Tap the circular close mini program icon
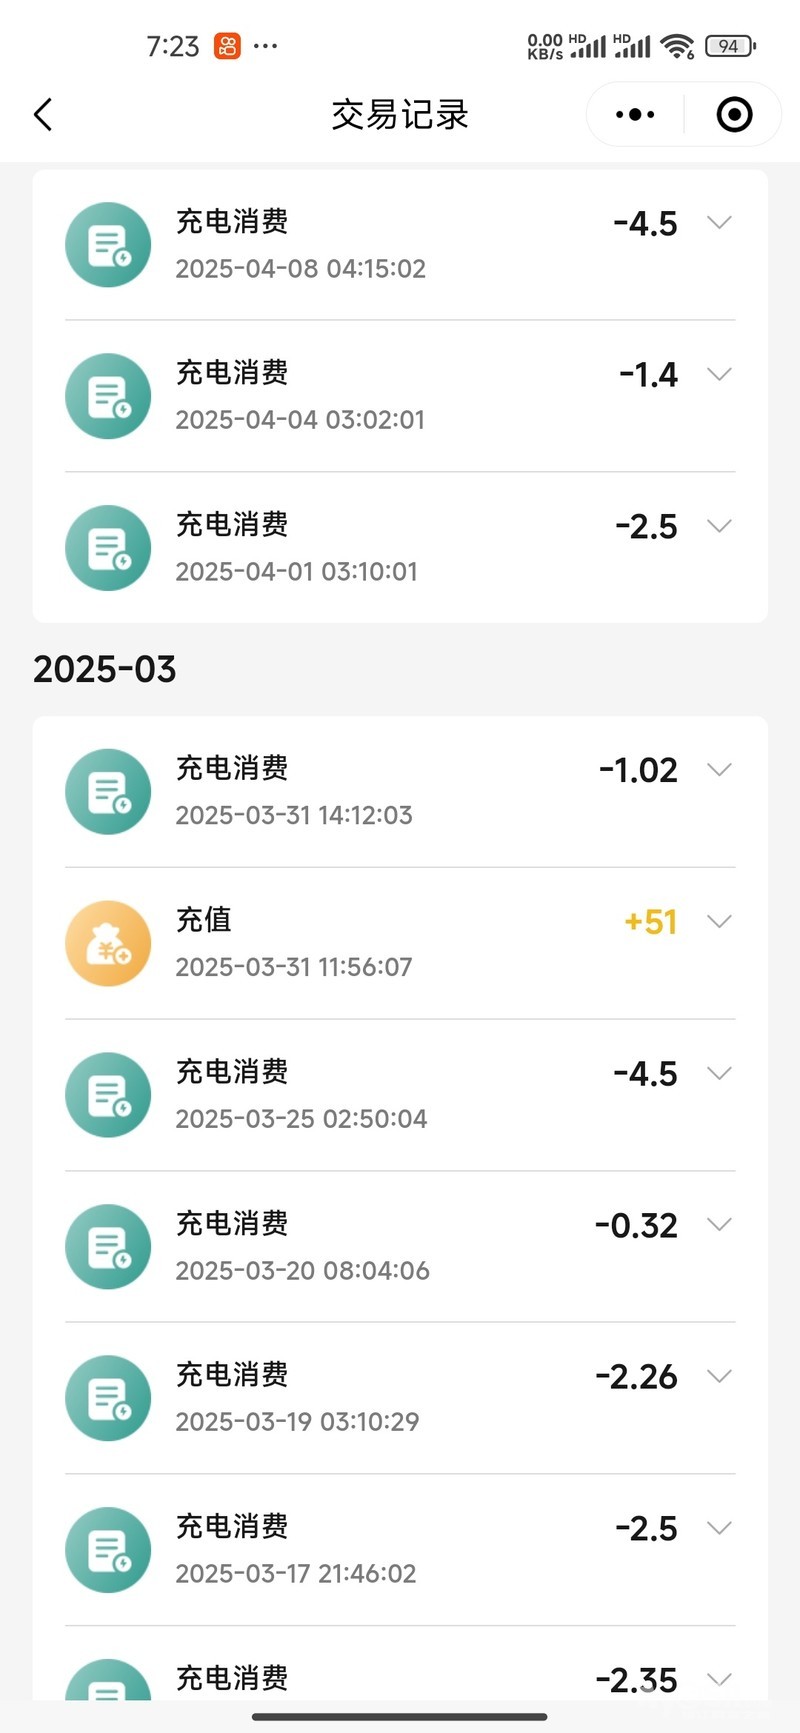 click(x=734, y=115)
